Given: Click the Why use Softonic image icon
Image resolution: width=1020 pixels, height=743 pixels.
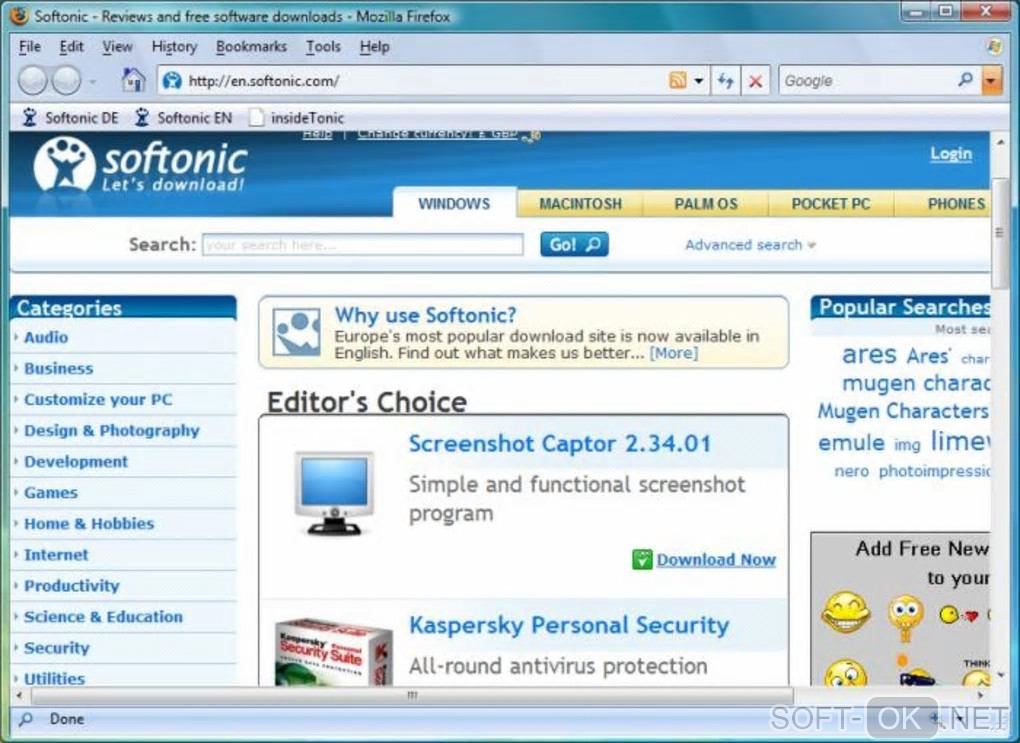Looking at the screenshot, I should pyautogui.click(x=297, y=332).
